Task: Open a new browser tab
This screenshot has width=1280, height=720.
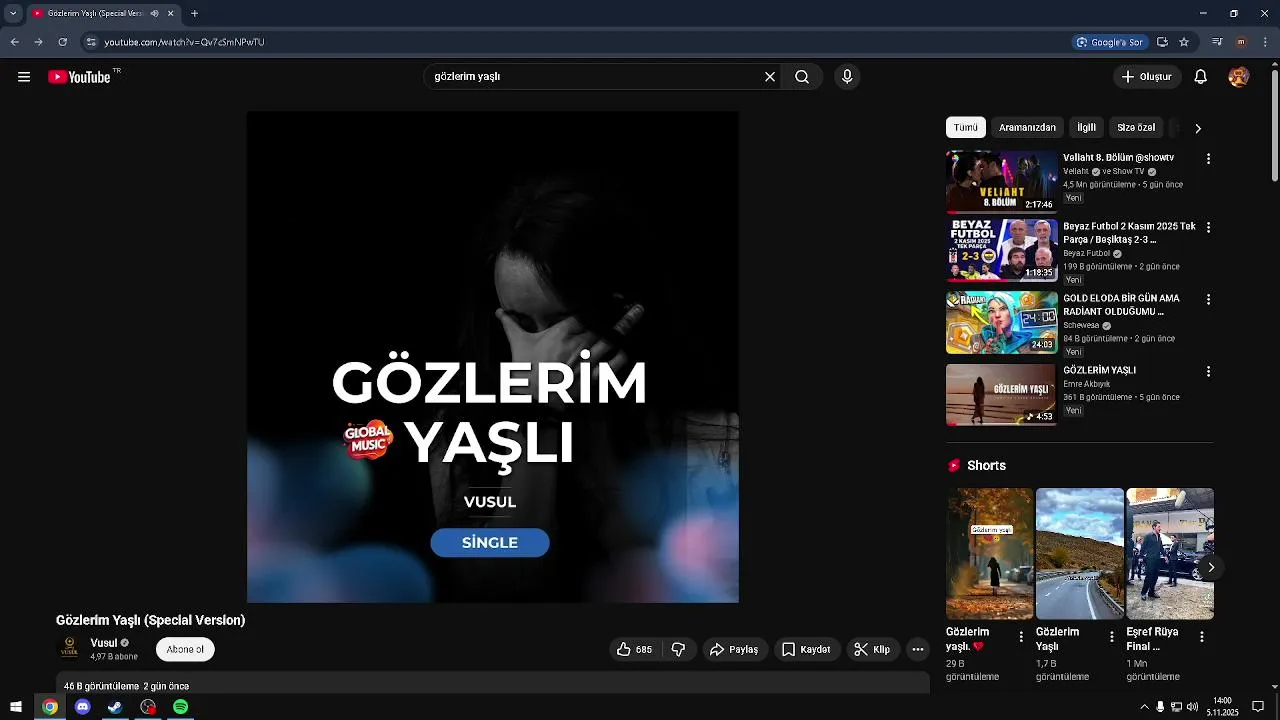Action: [x=194, y=14]
